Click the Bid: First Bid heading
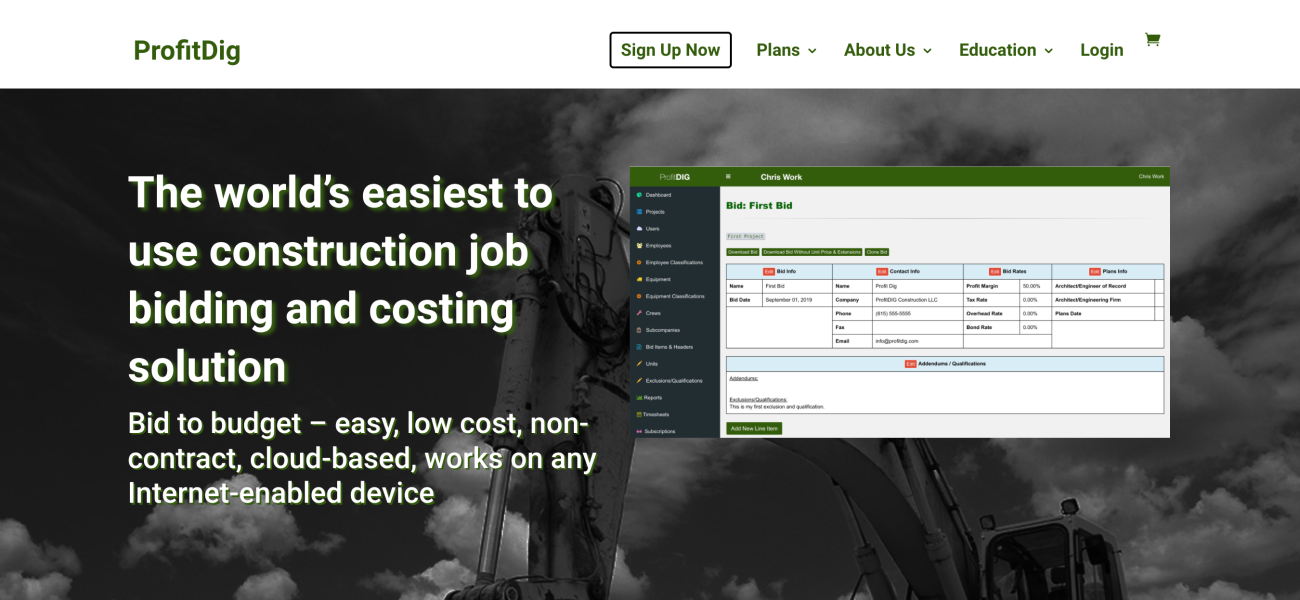1300x600 pixels. [759, 205]
